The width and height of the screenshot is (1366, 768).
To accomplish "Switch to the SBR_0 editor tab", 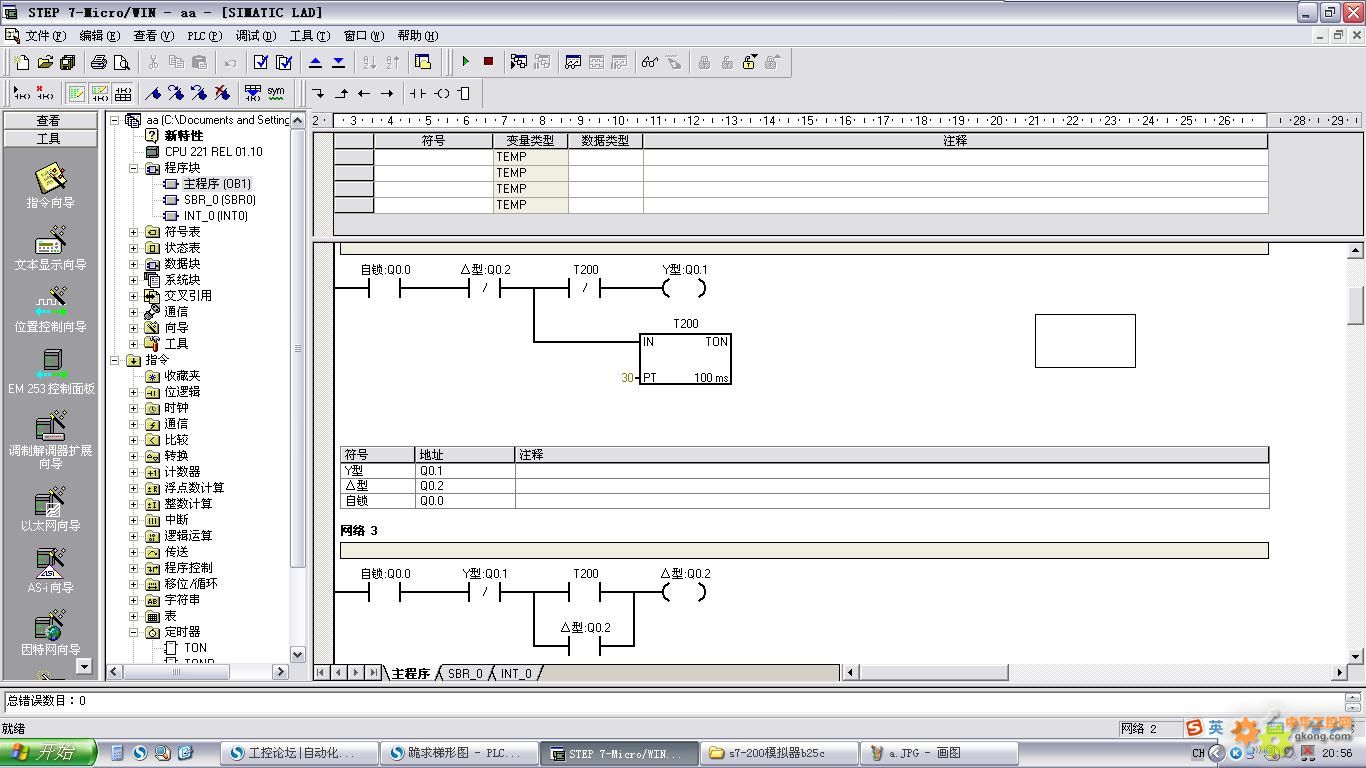I will click(465, 673).
